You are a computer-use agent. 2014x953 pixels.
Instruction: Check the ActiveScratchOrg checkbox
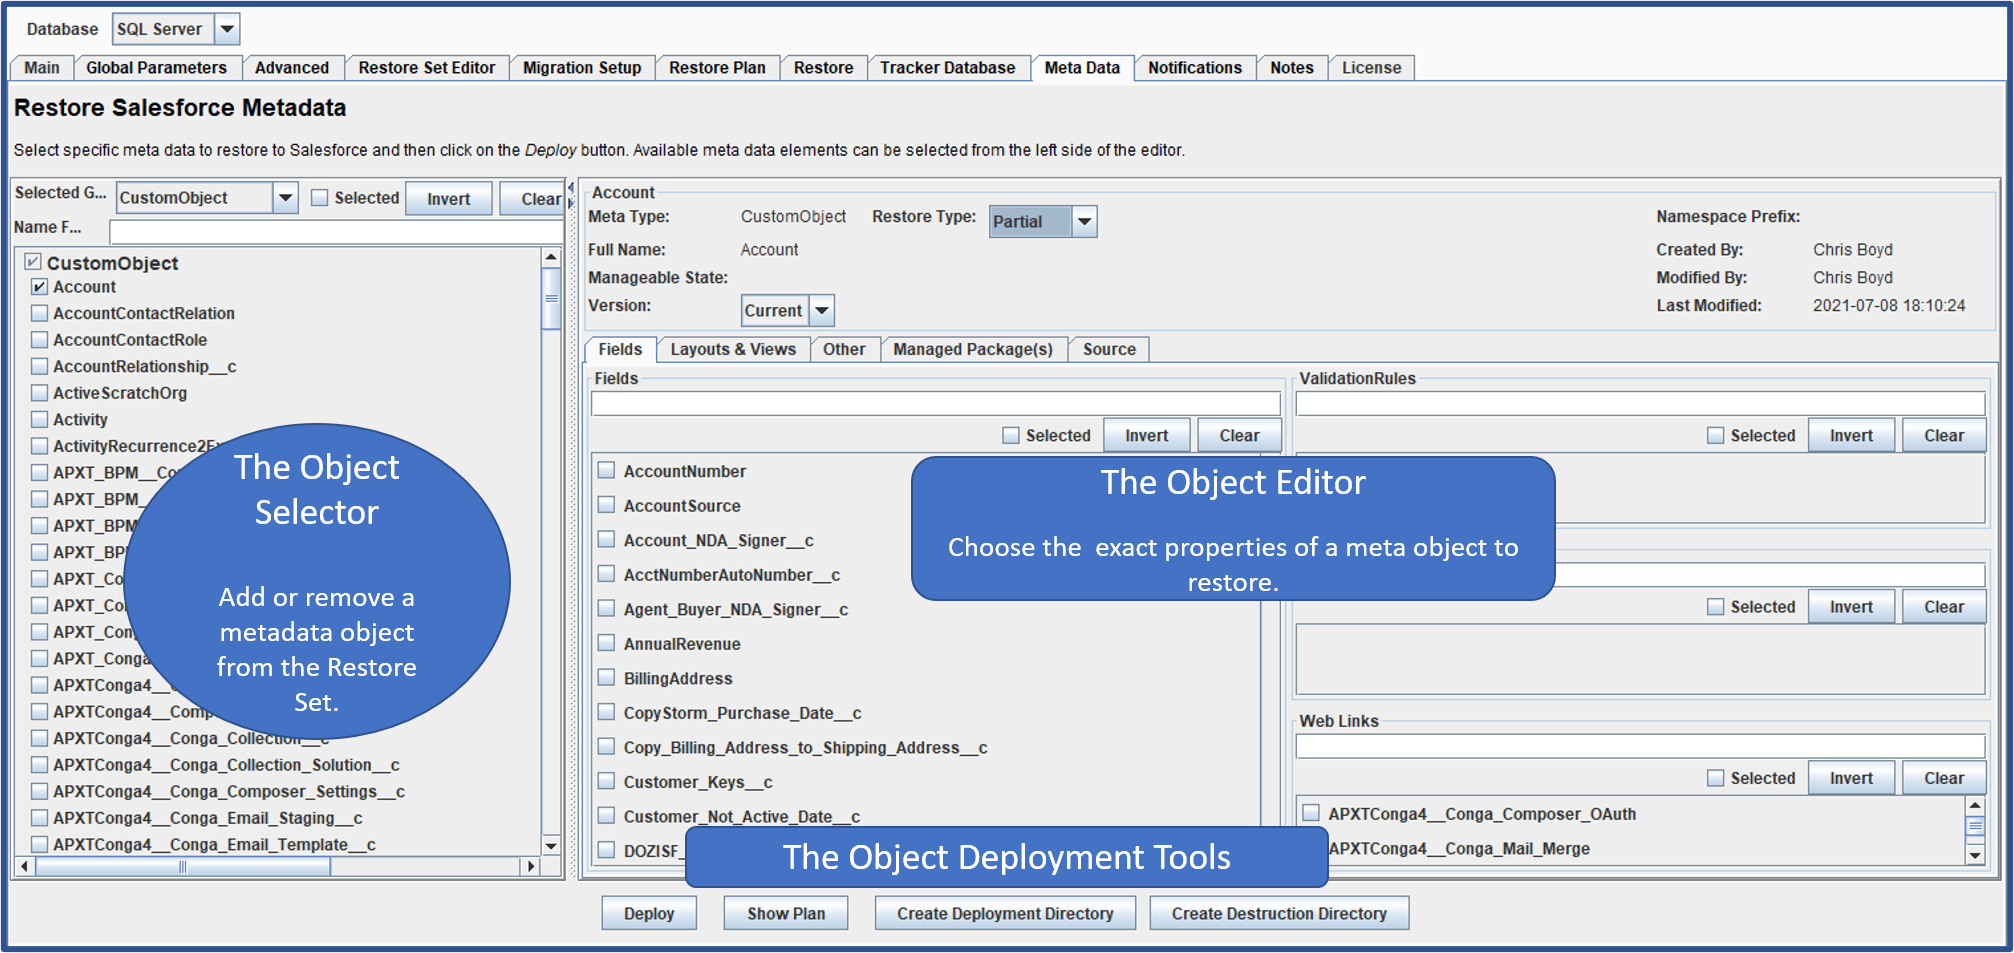click(40, 393)
